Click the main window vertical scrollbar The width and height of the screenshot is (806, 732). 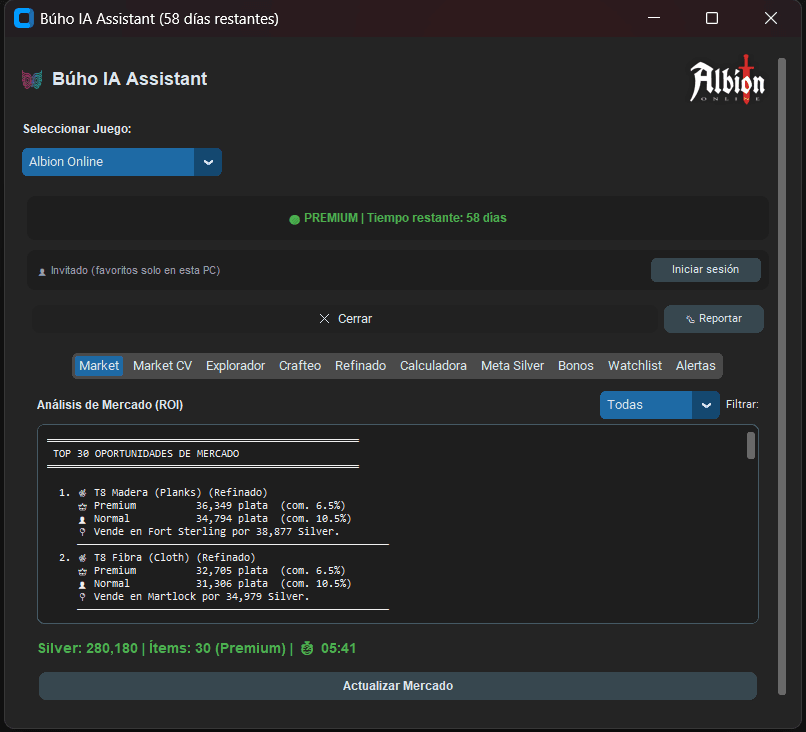point(782,376)
